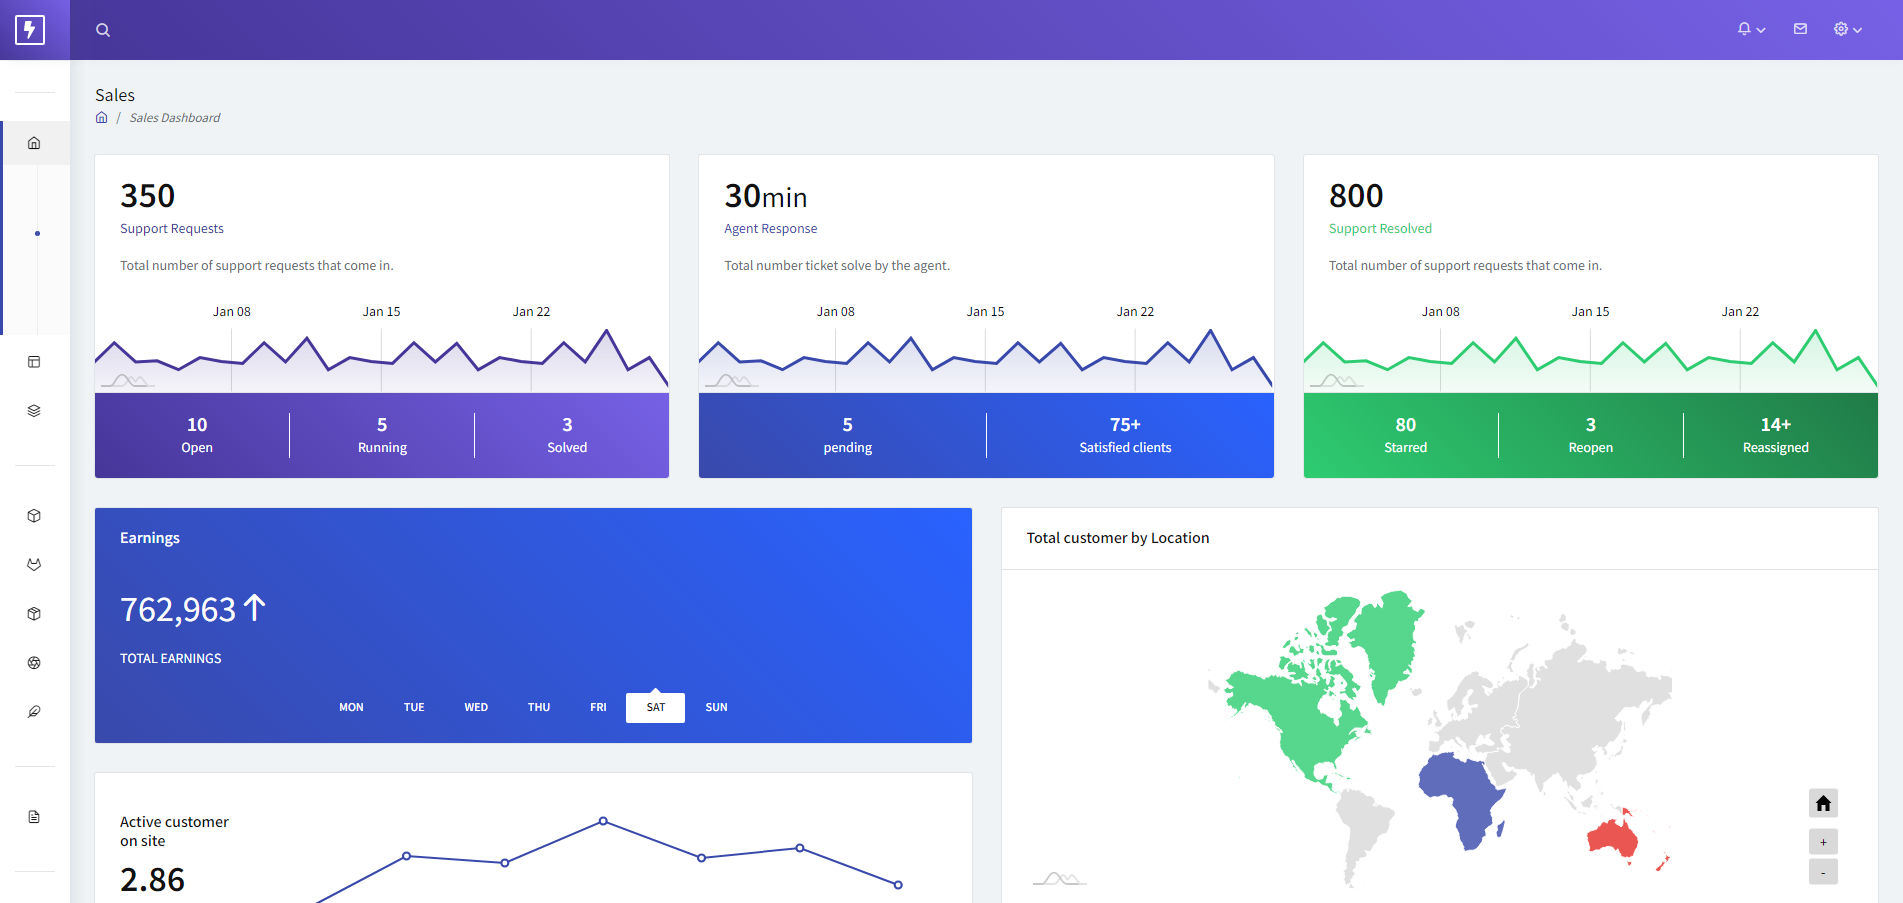Toggle MON in the Earnings day selector
The height and width of the screenshot is (903, 1903).
tap(351, 707)
